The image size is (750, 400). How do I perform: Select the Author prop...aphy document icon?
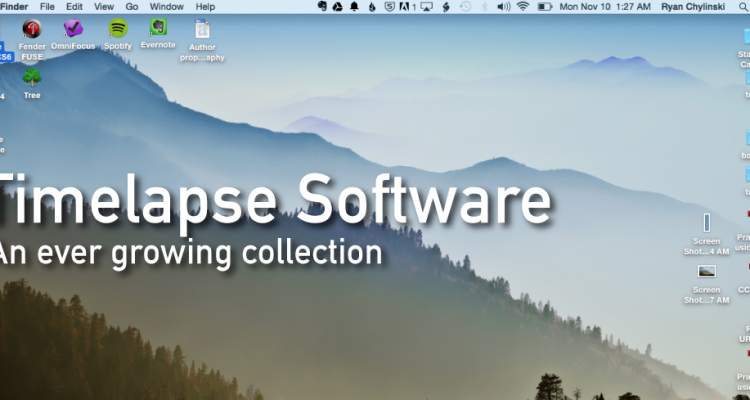tap(202, 29)
